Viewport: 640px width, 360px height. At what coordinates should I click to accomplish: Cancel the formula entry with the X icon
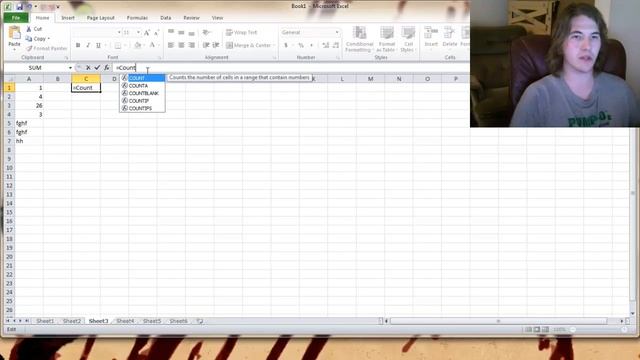tap(88, 68)
